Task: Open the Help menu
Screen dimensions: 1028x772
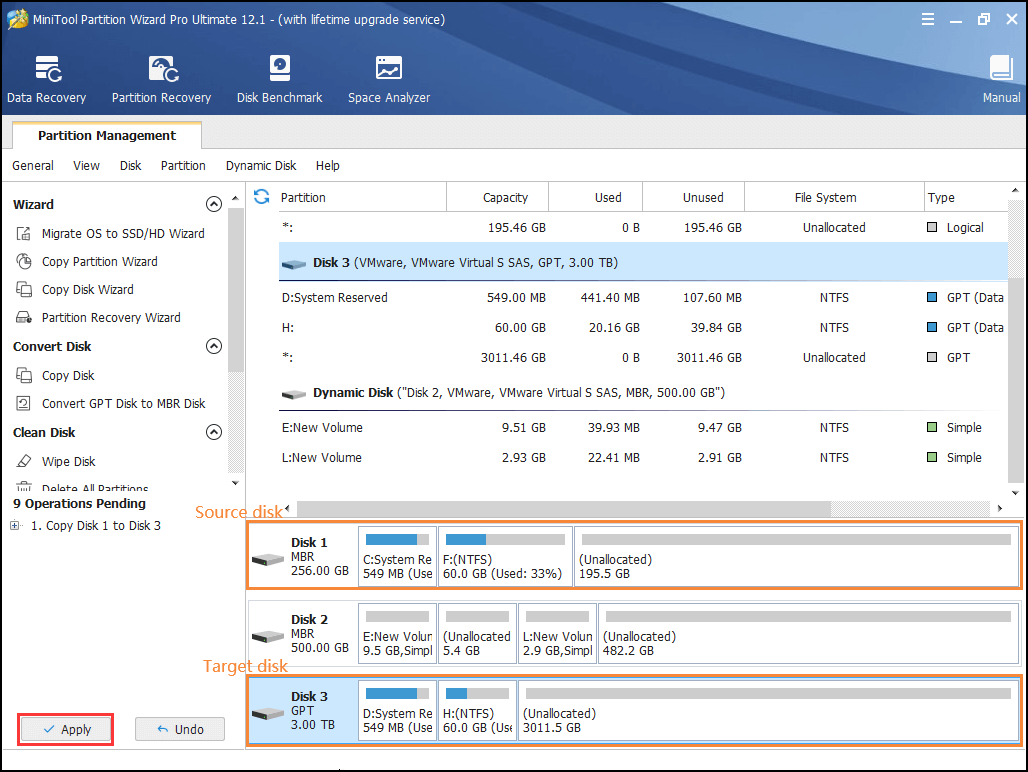Action: click(x=328, y=166)
